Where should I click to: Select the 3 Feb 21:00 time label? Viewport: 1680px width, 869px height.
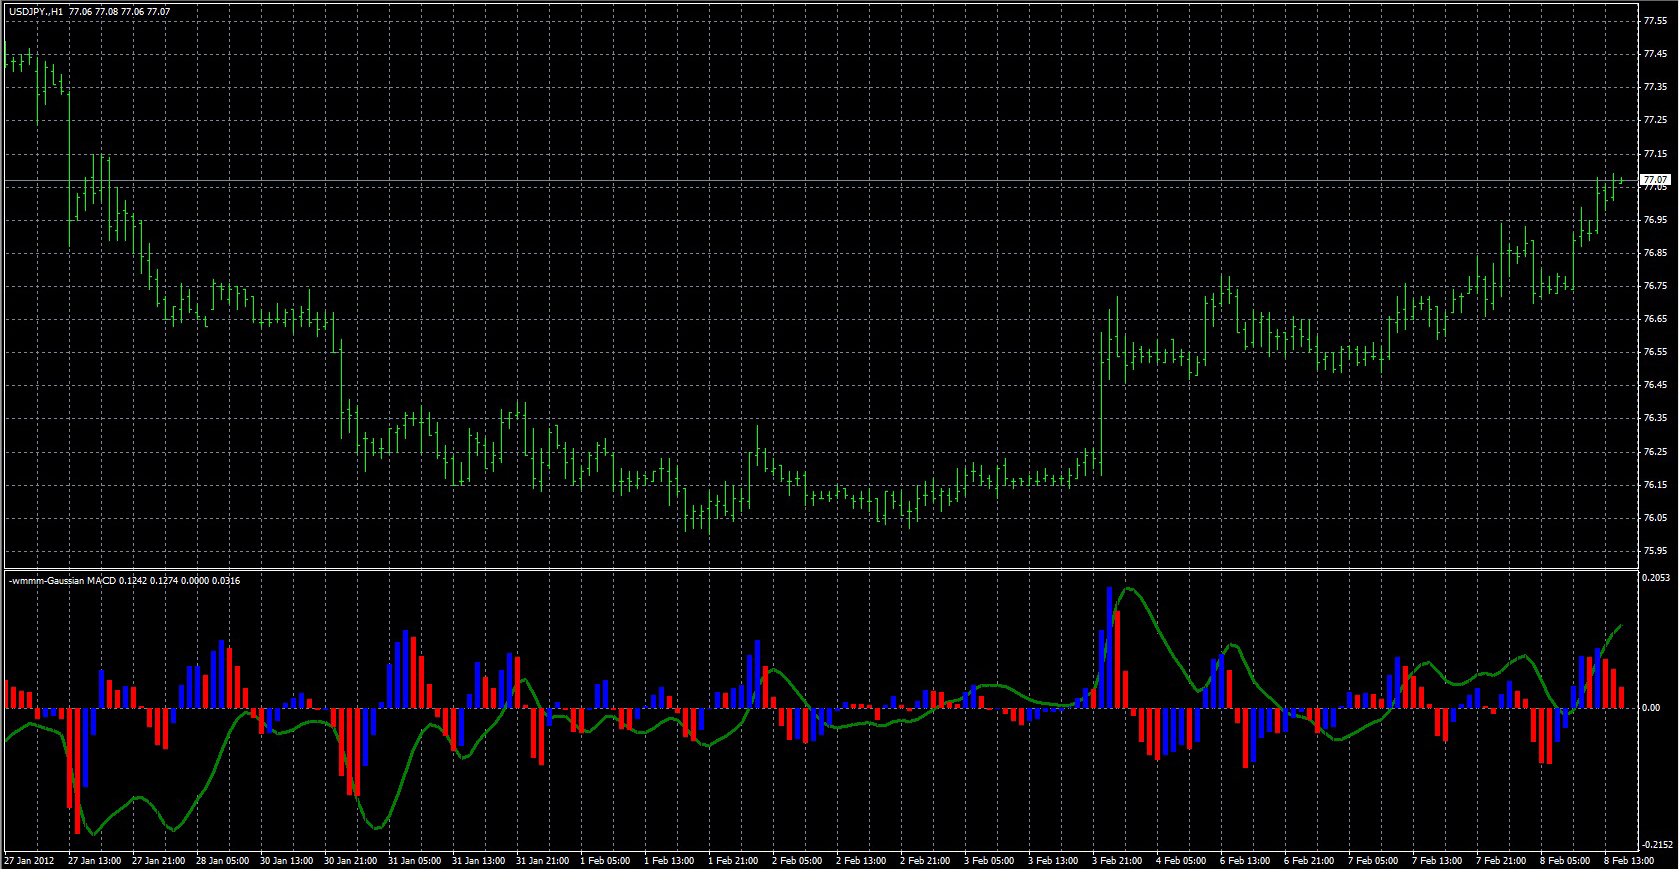point(1119,860)
